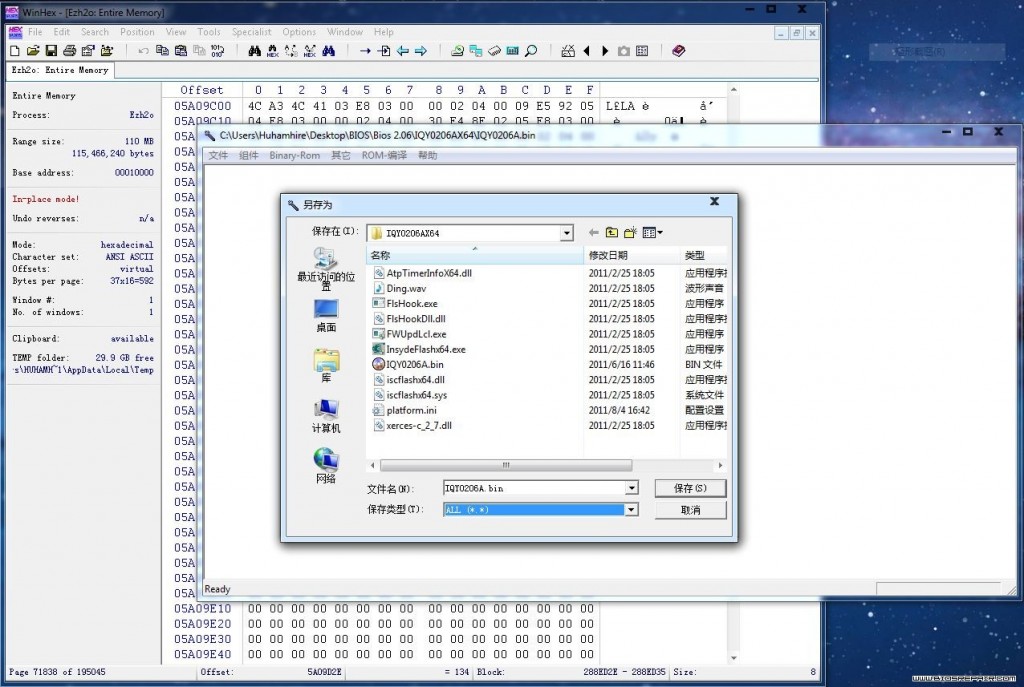Screen dimensions: 1024x687
Task: Create new folder in save dialog
Action: [x=630, y=232]
